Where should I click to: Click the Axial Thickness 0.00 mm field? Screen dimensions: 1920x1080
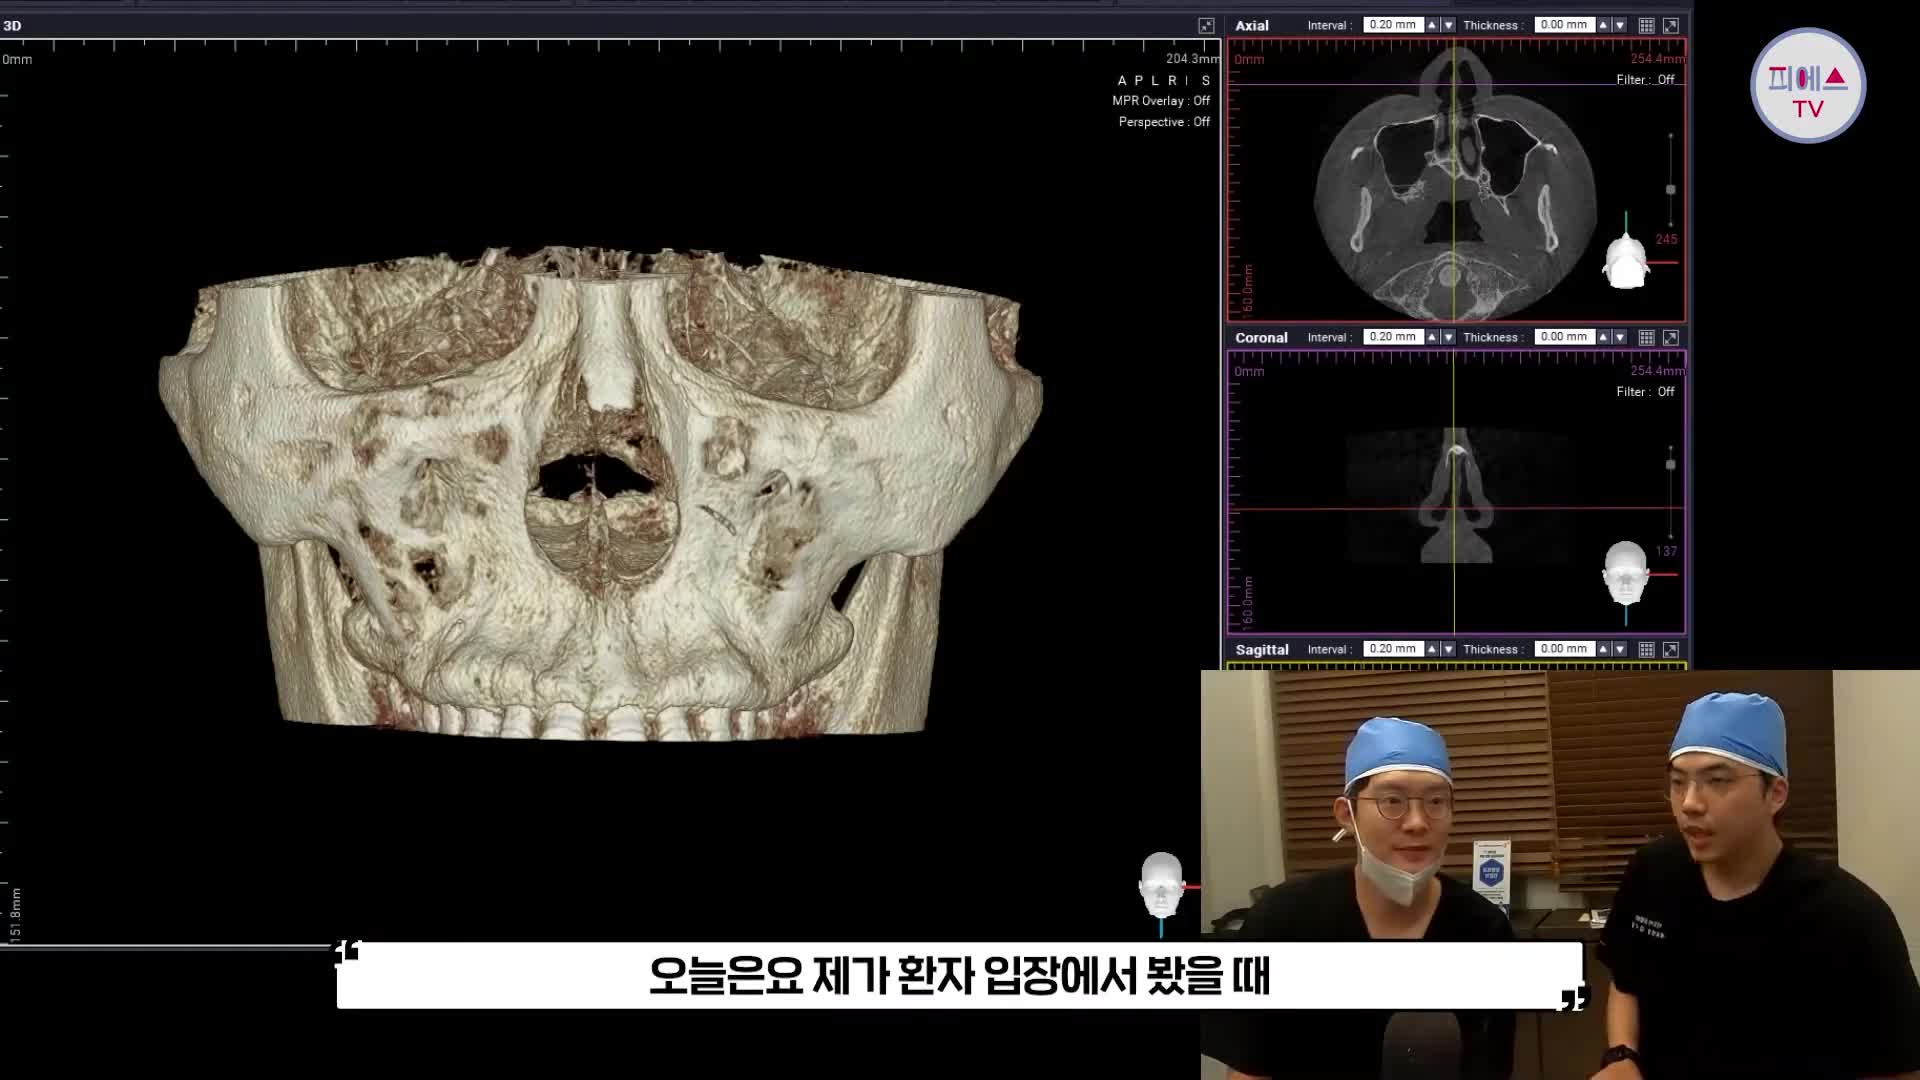pos(1564,25)
